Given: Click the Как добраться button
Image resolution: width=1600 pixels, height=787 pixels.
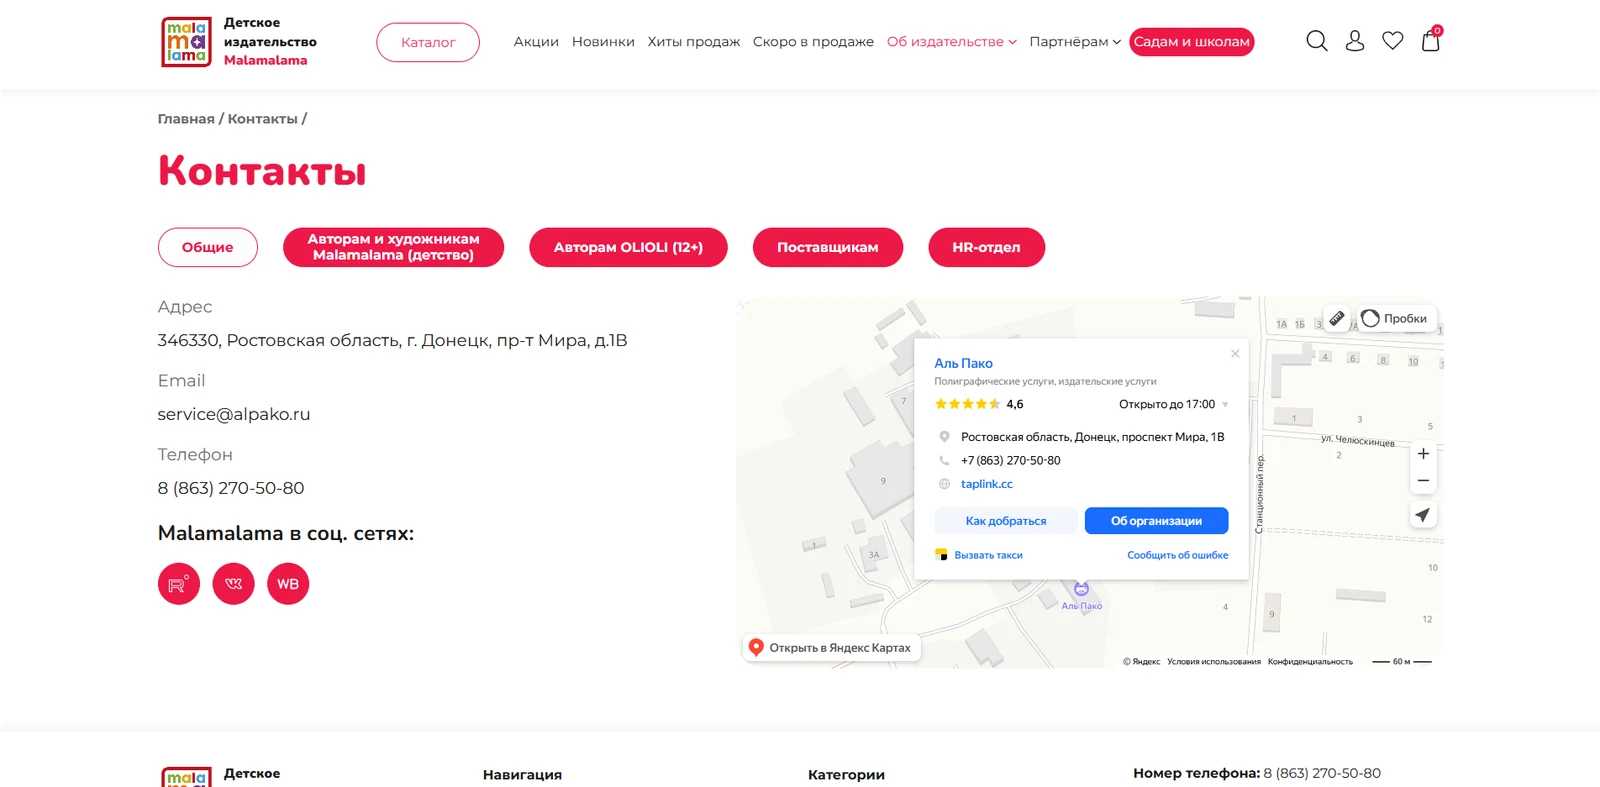Looking at the screenshot, I should pyautogui.click(x=1006, y=521).
